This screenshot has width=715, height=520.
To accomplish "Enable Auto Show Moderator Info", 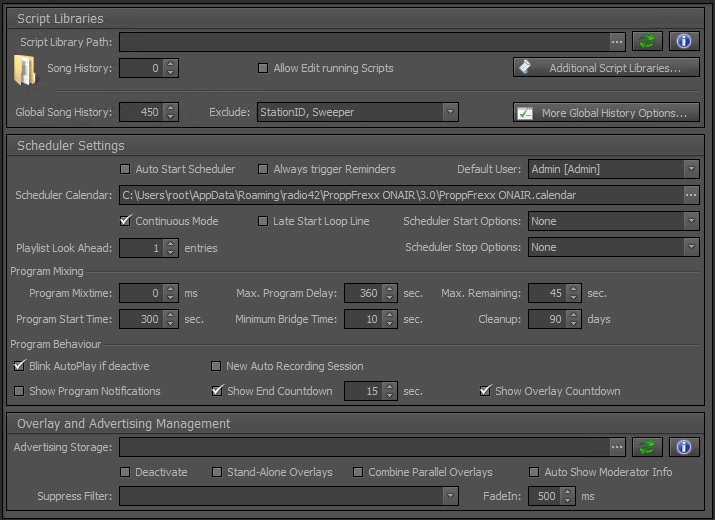I will coord(534,472).
